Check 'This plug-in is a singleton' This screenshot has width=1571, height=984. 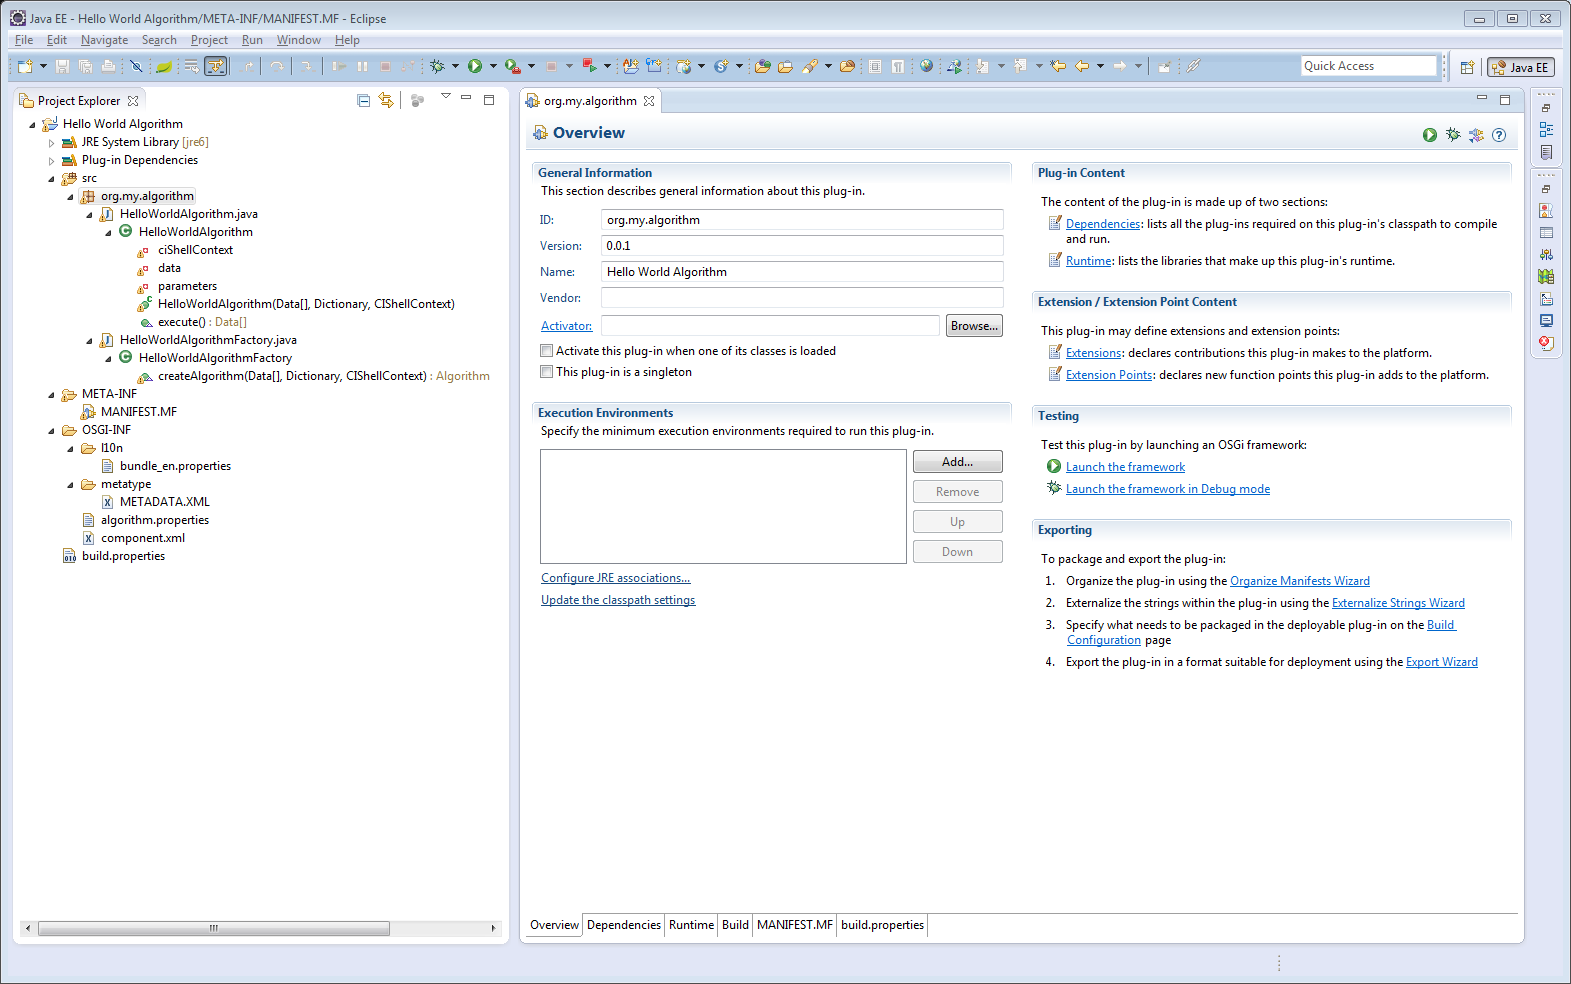click(546, 372)
